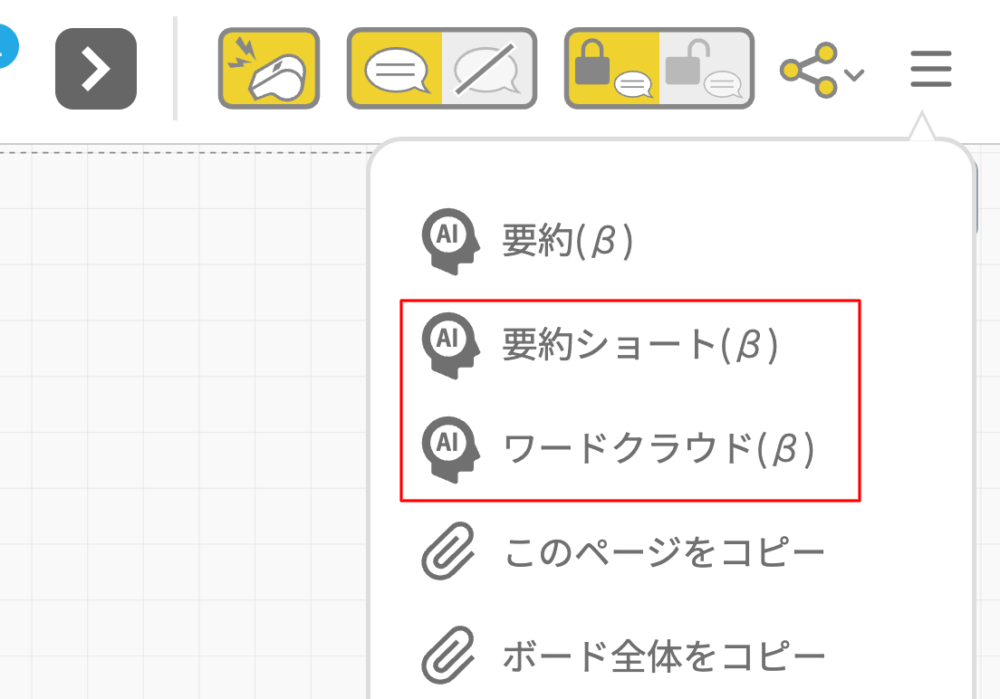
Task: Expand the share dropdown chevron
Action: click(854, 75)
